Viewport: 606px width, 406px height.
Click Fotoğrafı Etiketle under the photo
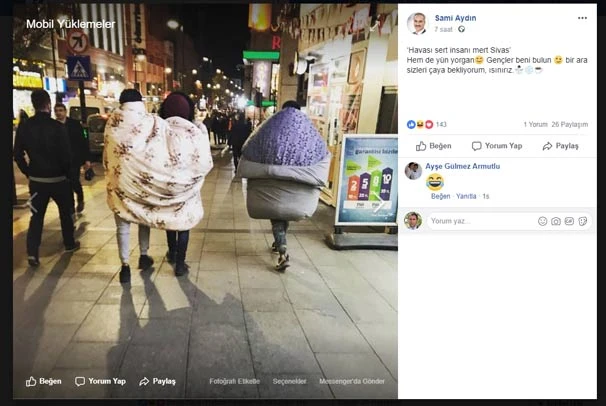coord(235,381)
